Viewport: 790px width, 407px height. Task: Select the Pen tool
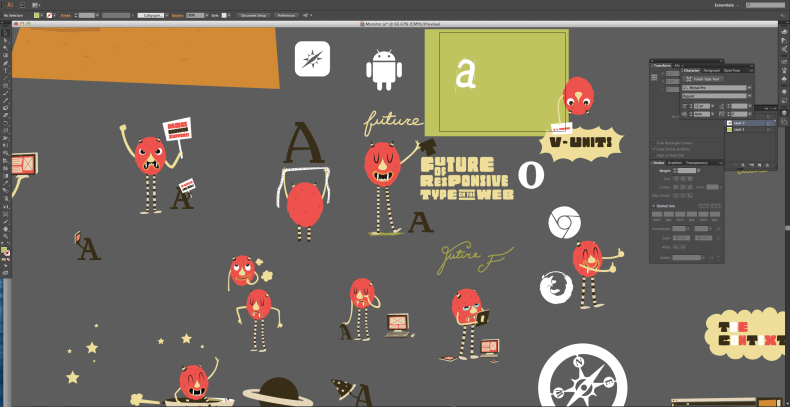[x=6, y=63]
